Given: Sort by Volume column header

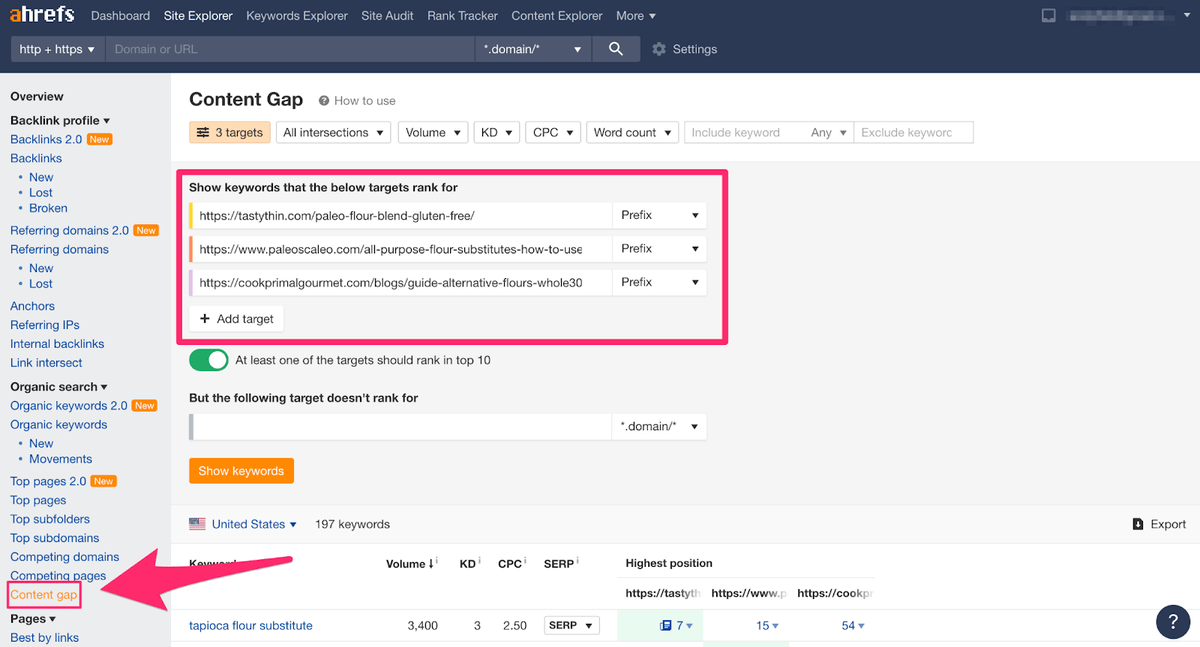Looking at the screenshot, I should tap(408, 564).
